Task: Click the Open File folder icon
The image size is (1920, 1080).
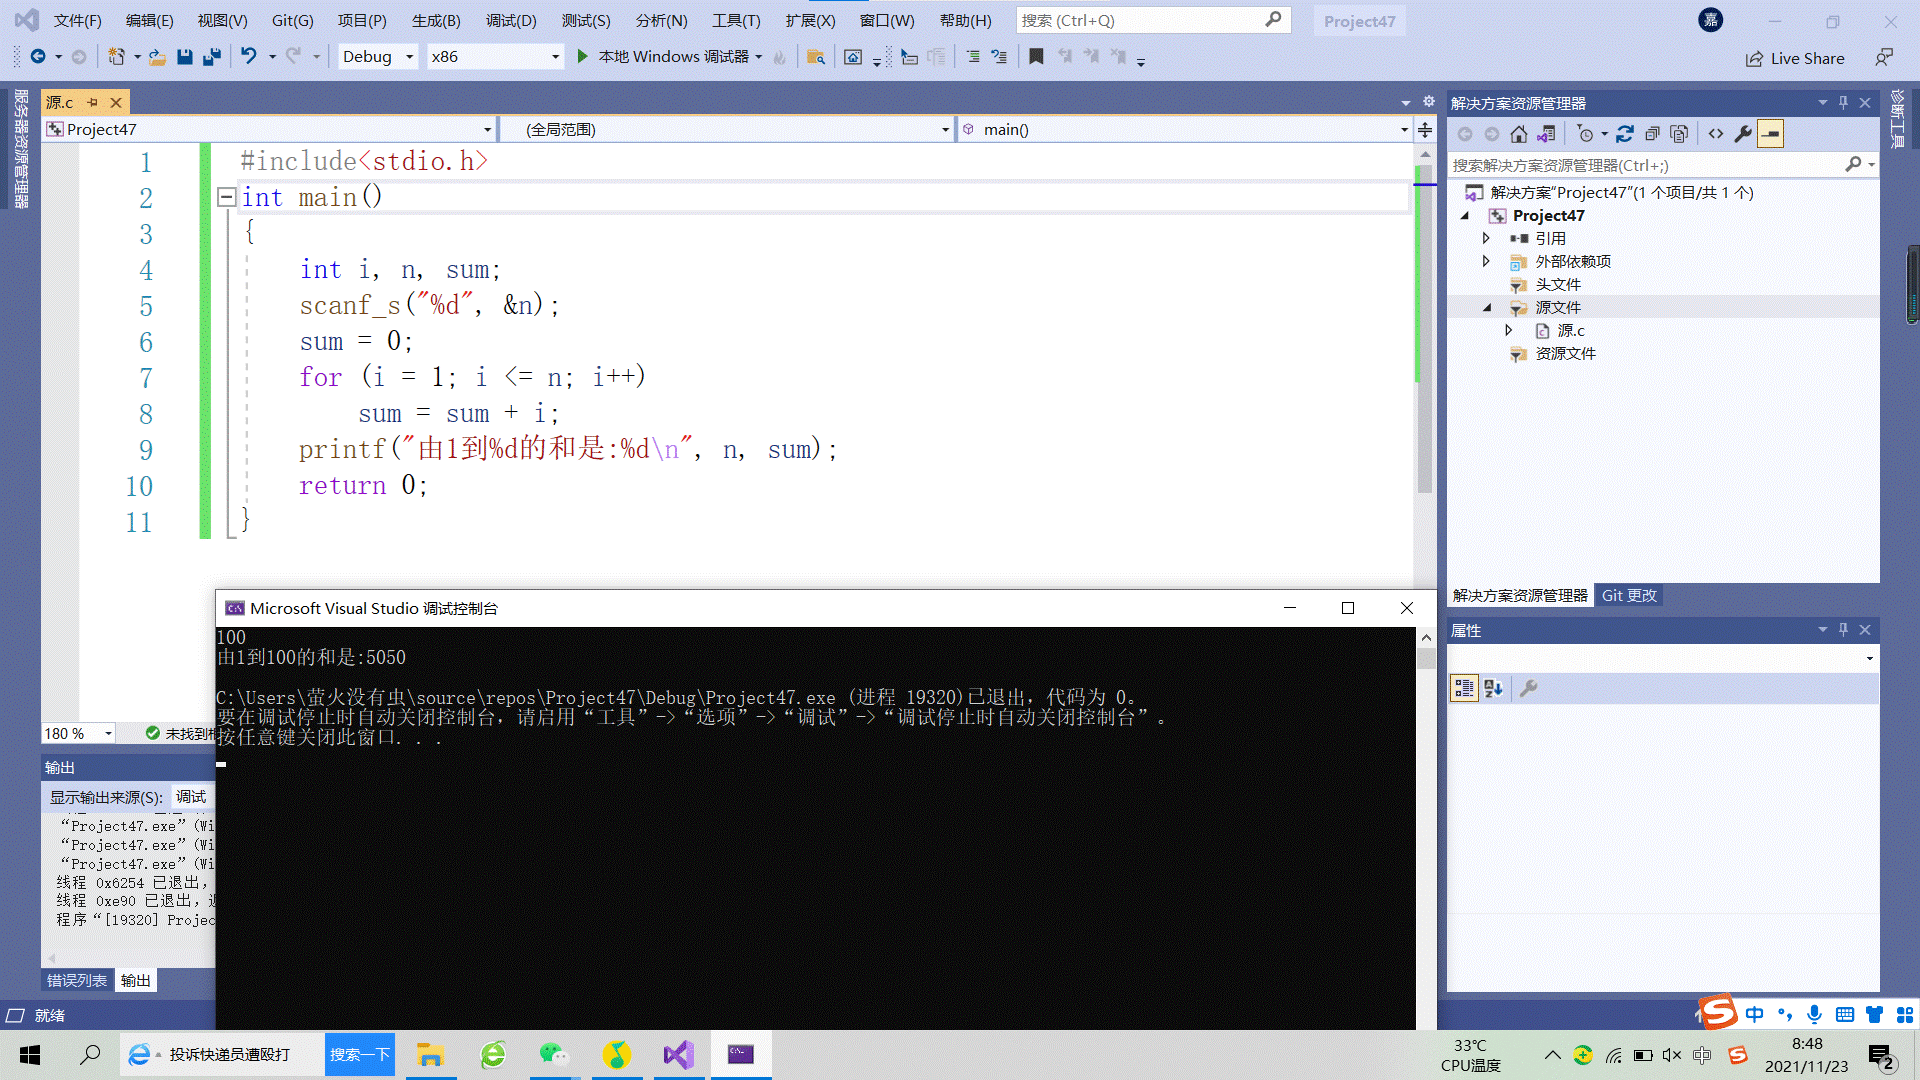Action: click(x=157, y=57)
